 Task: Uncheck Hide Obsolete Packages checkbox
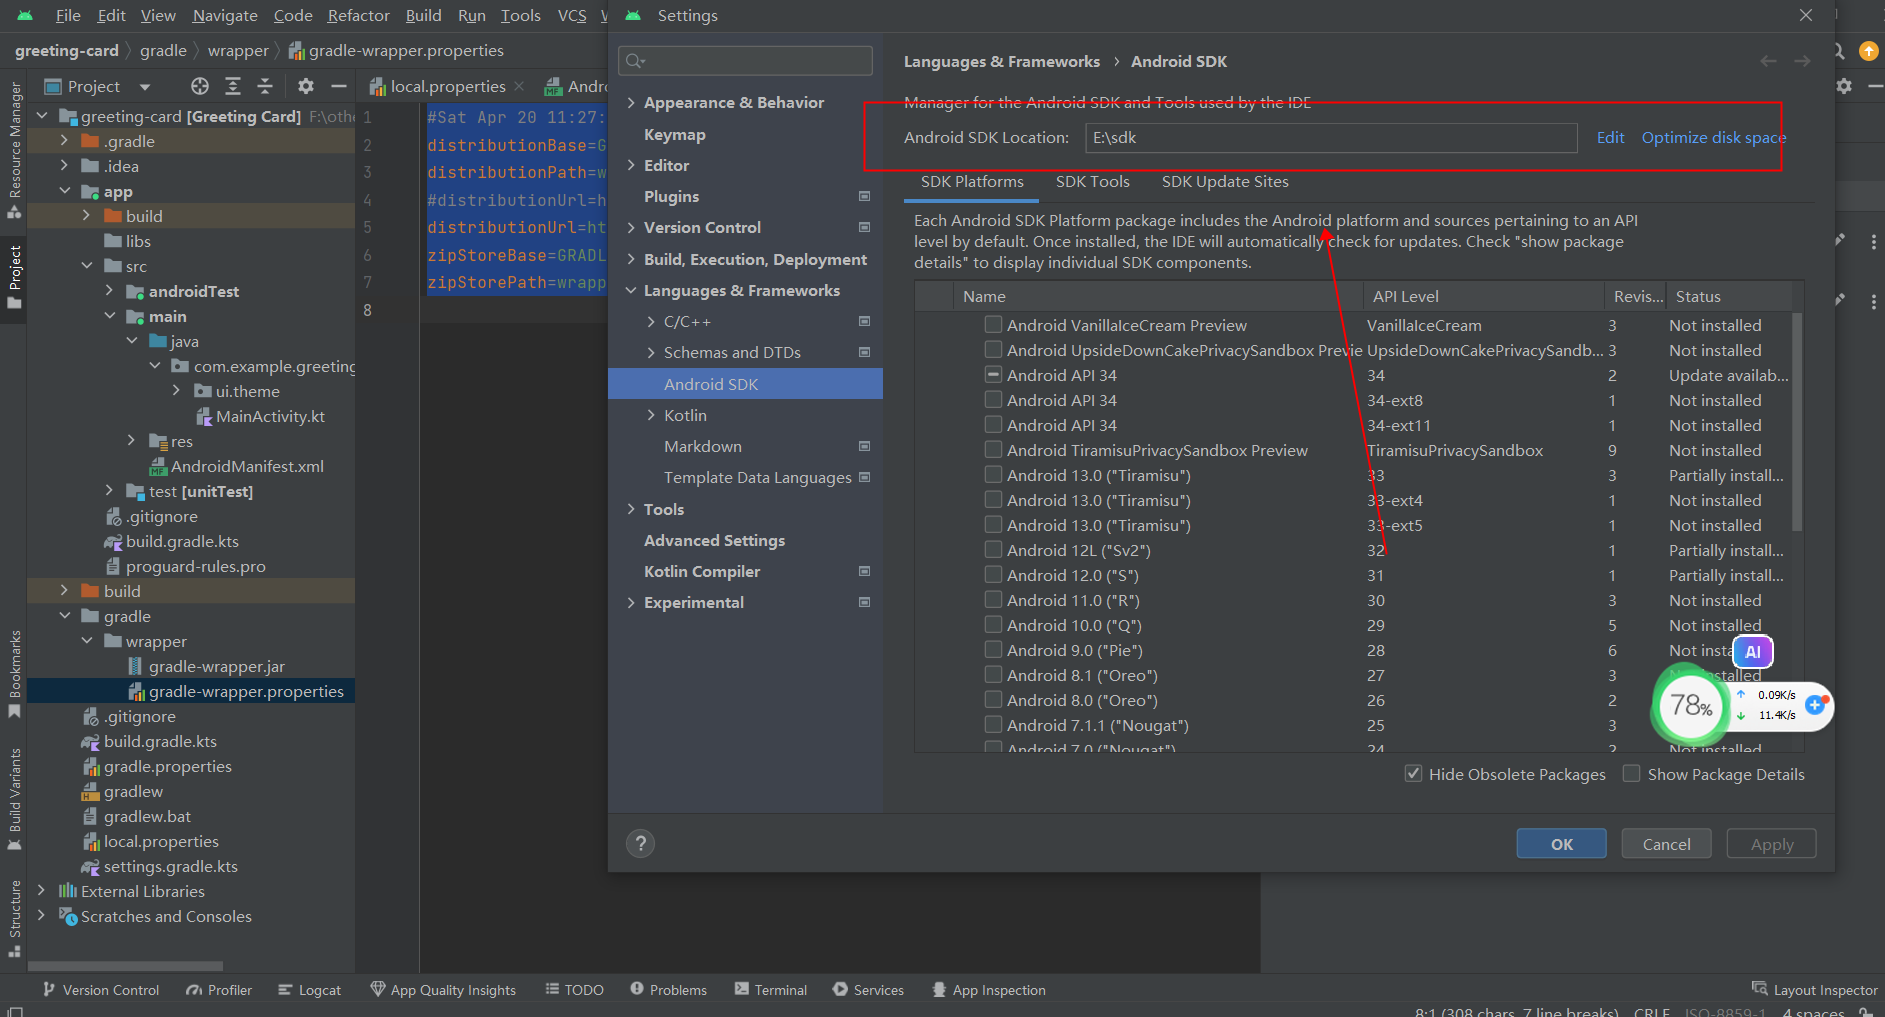click(x=1413, y=773)
